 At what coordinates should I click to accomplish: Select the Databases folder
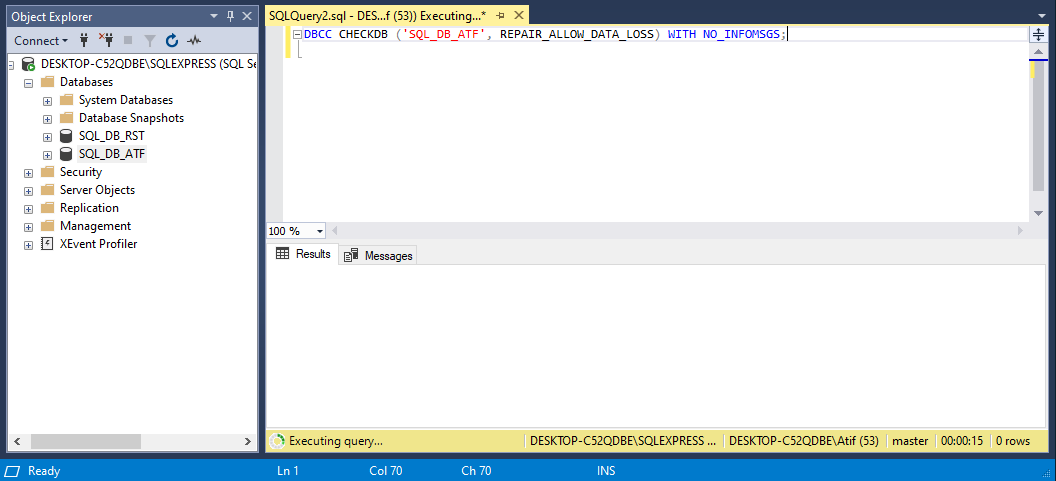[86, 82]
